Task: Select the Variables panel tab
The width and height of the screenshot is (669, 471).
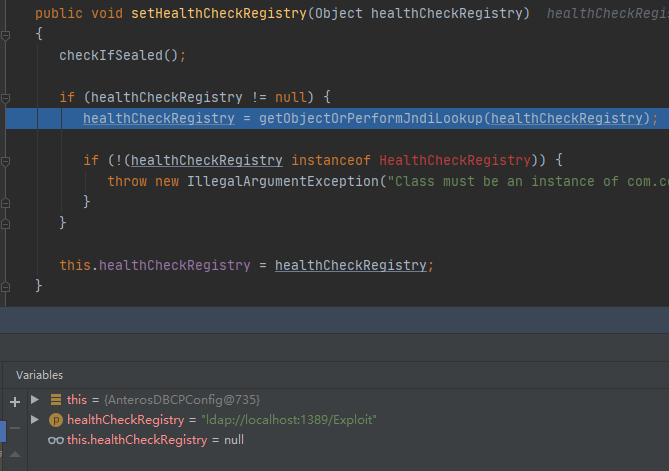Action: (x=39, y=375)
